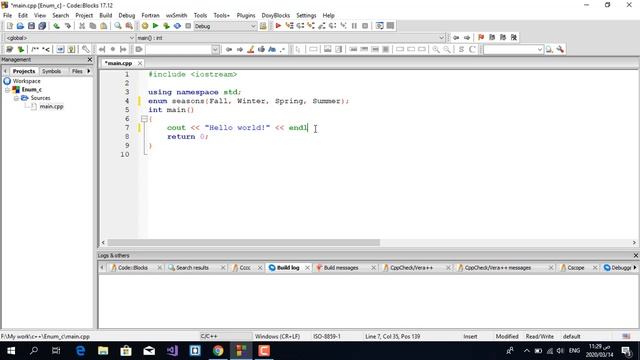Click the Replace icon in toolbar
Image resolution: width=640 pixels, height=360 pixels.
129,26
